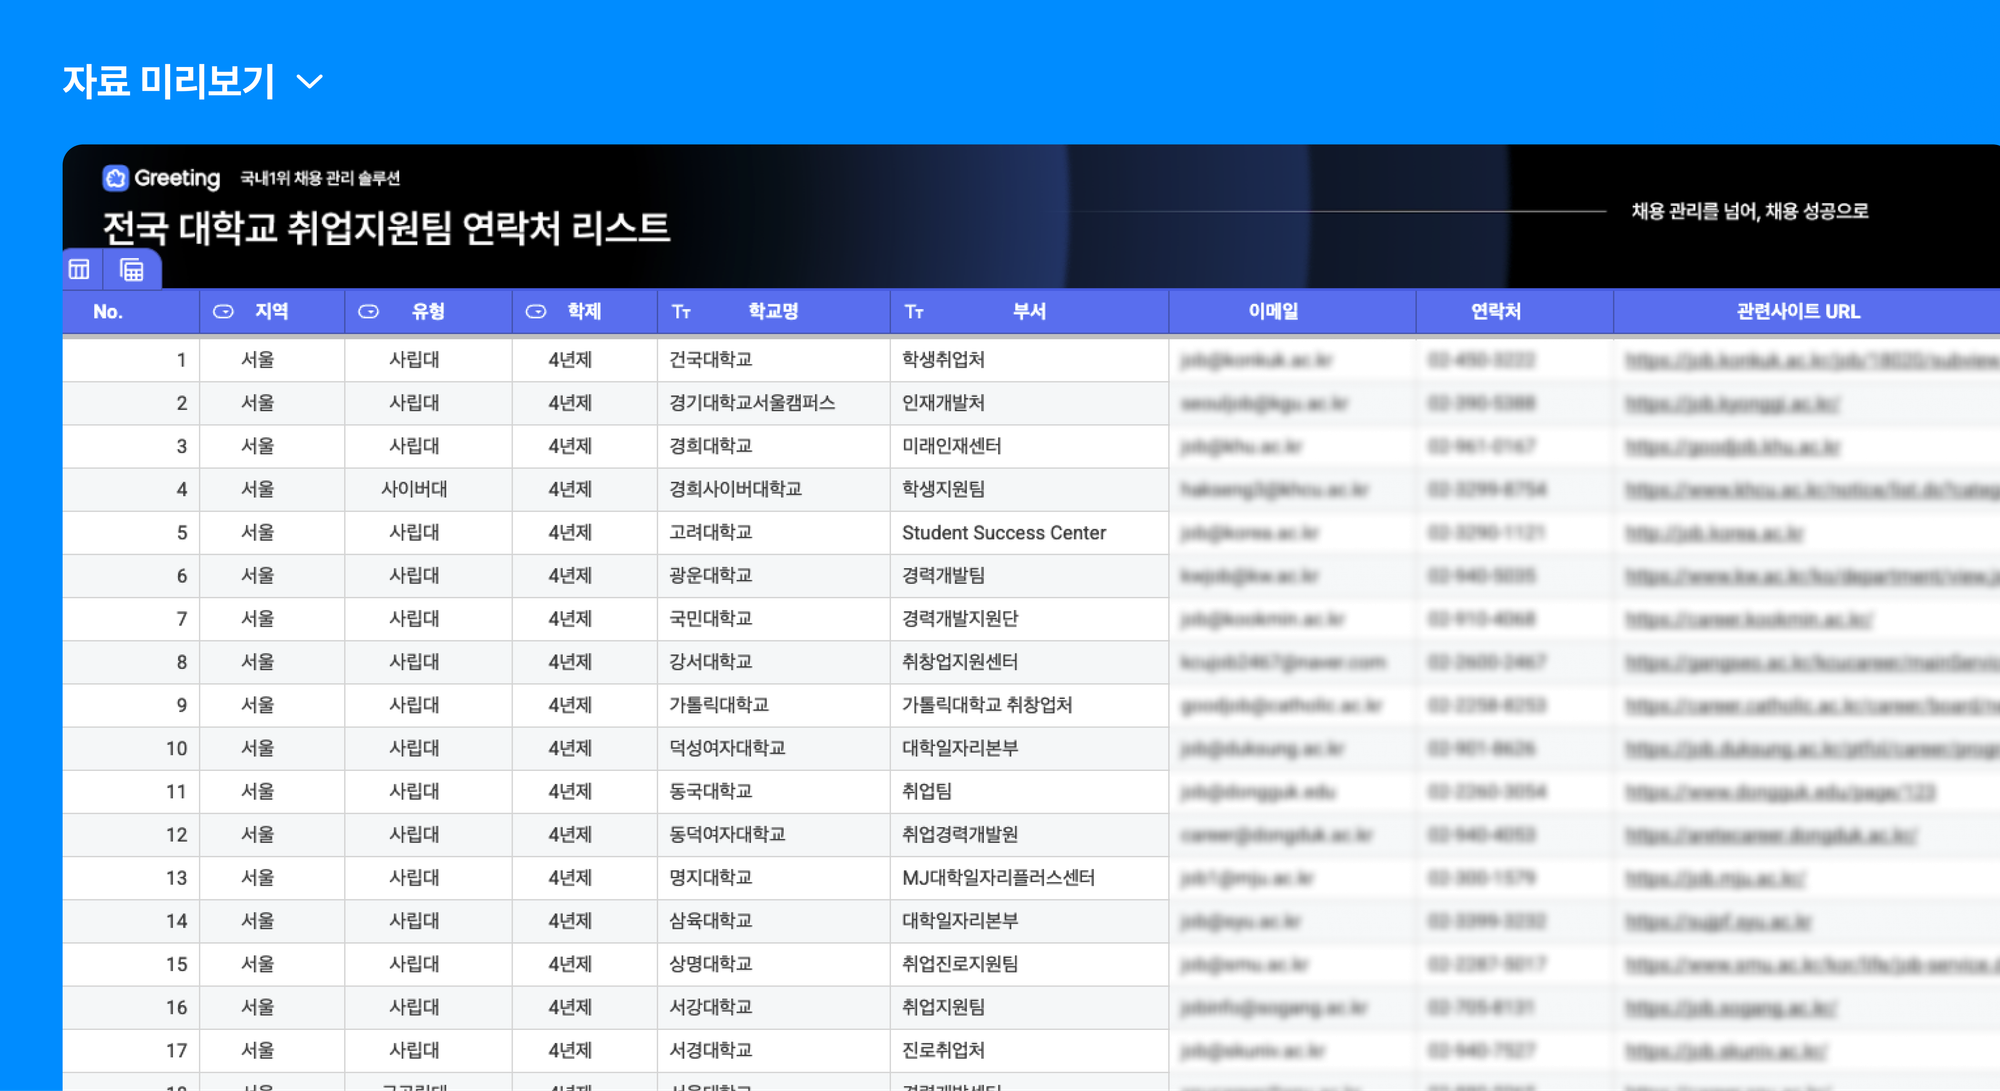The width and height of the screenshot is (2000, 1091).
Task: Open the blurred URL link in row 1
Action: coord(1808,361)
